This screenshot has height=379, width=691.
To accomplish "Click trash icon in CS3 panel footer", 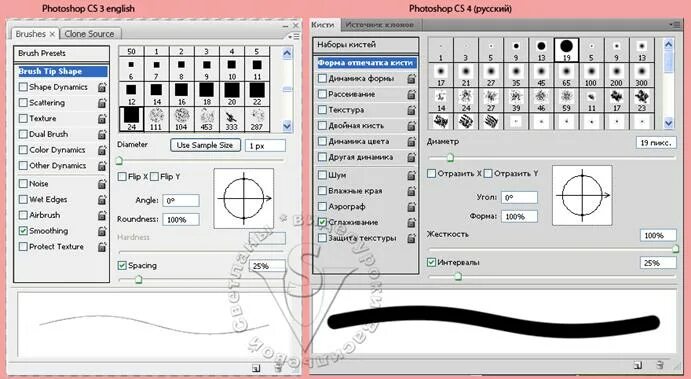I will coord(278,367).
